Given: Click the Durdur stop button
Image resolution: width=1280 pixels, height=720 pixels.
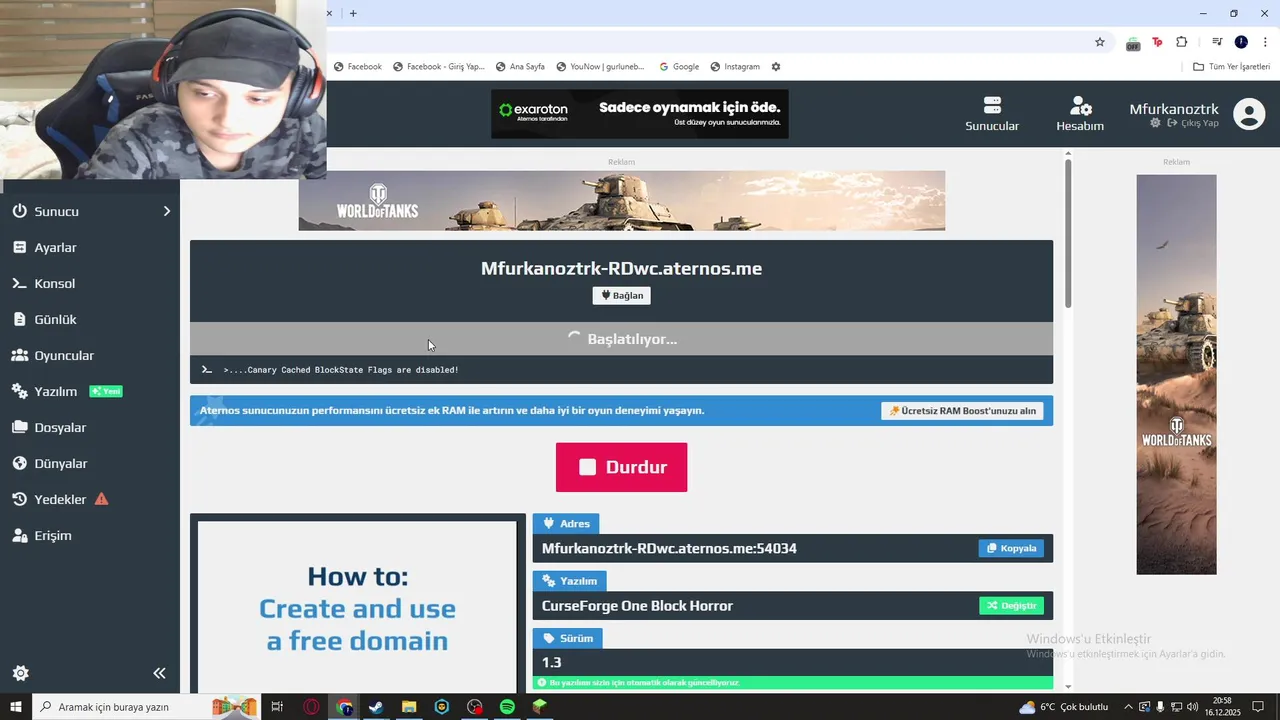Looking at the screenshot, I should point(621,467).
